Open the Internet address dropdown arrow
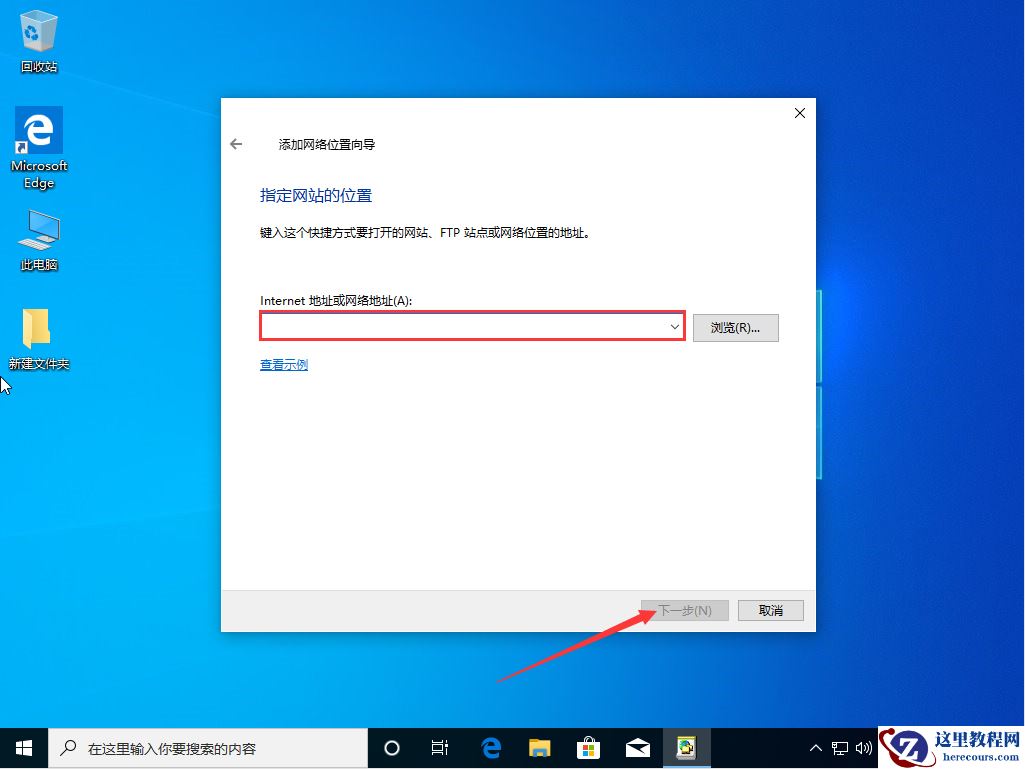 tap(674, 326)
